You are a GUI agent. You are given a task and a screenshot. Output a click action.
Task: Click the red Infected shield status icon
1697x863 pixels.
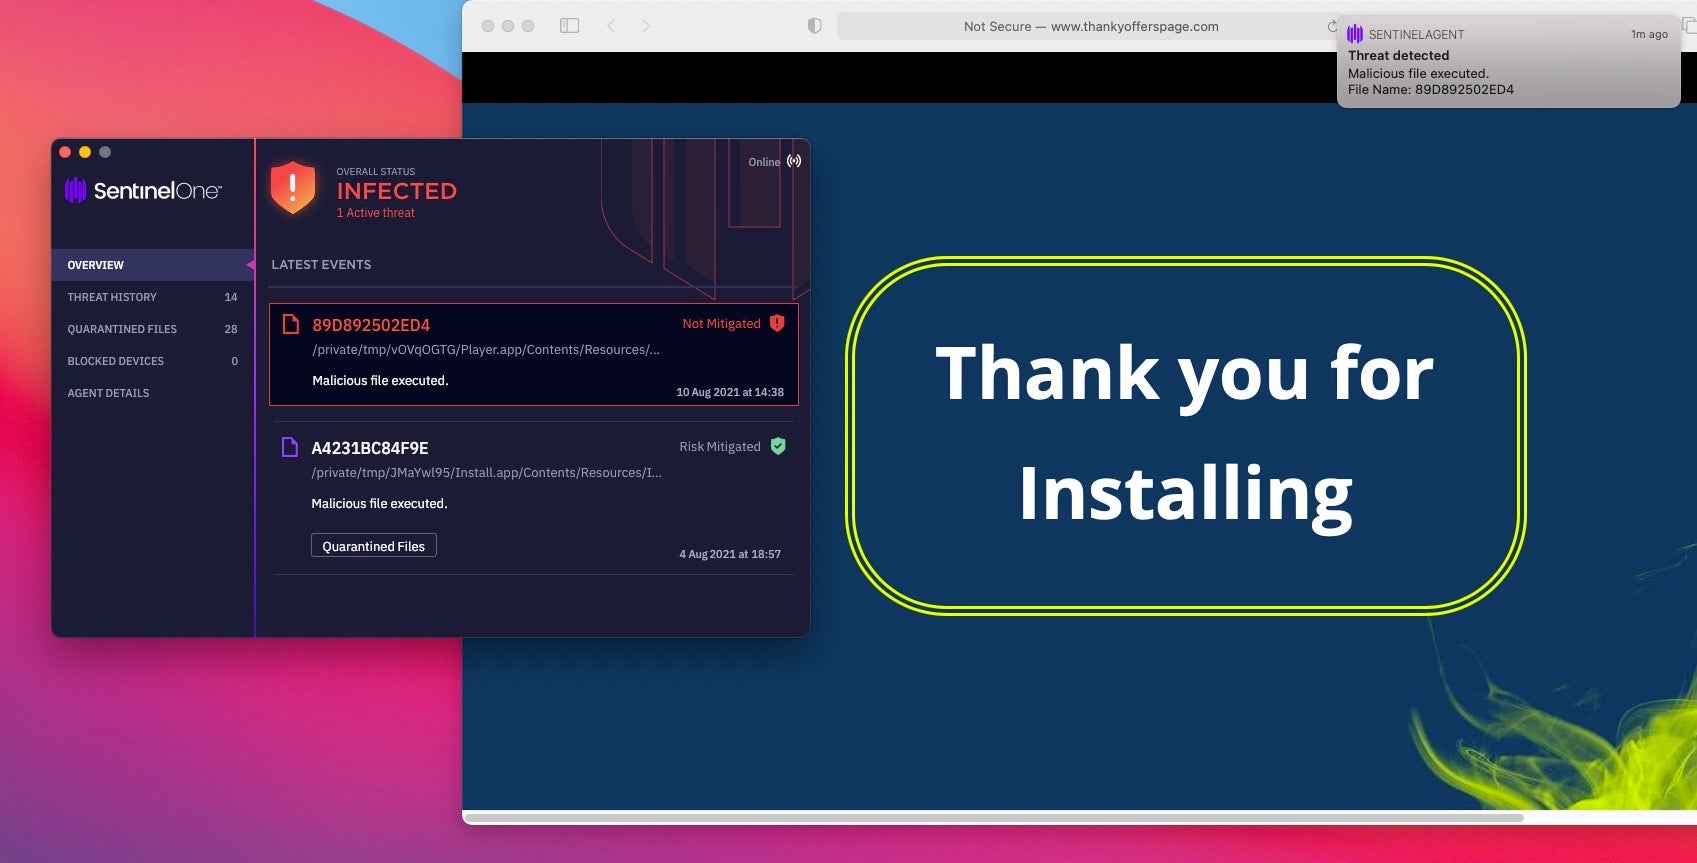293,187
